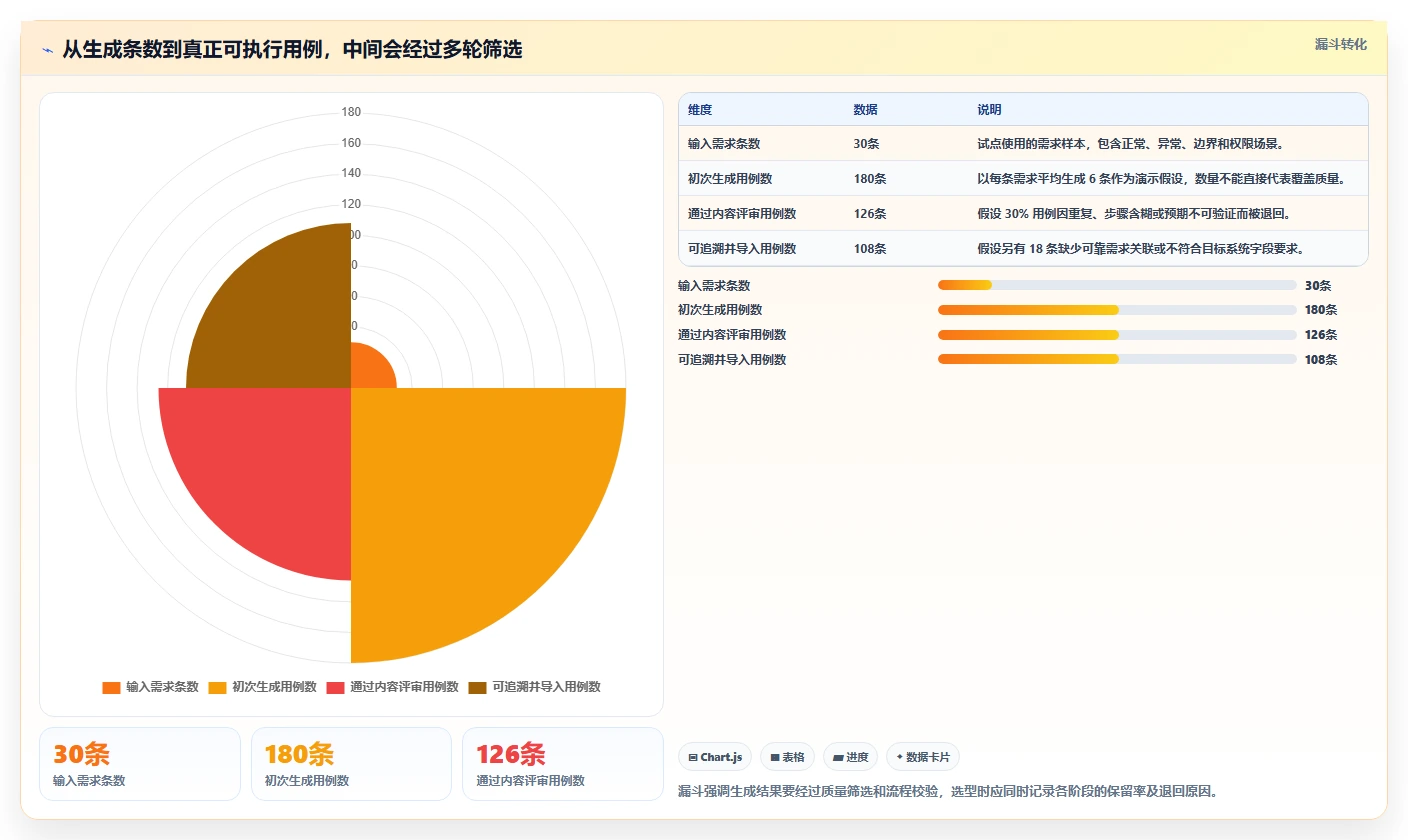The width and height of the screenshot is (1408, 840).
Task: Click the 通过内容评审用例数 progress bar
Action: point(1117,335)
